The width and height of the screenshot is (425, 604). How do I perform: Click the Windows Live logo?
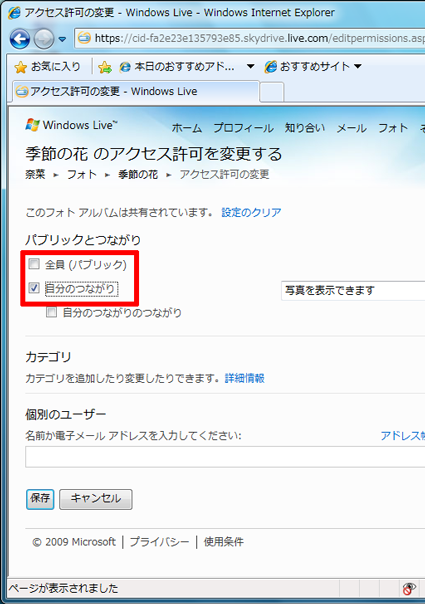tap(71, 125)
